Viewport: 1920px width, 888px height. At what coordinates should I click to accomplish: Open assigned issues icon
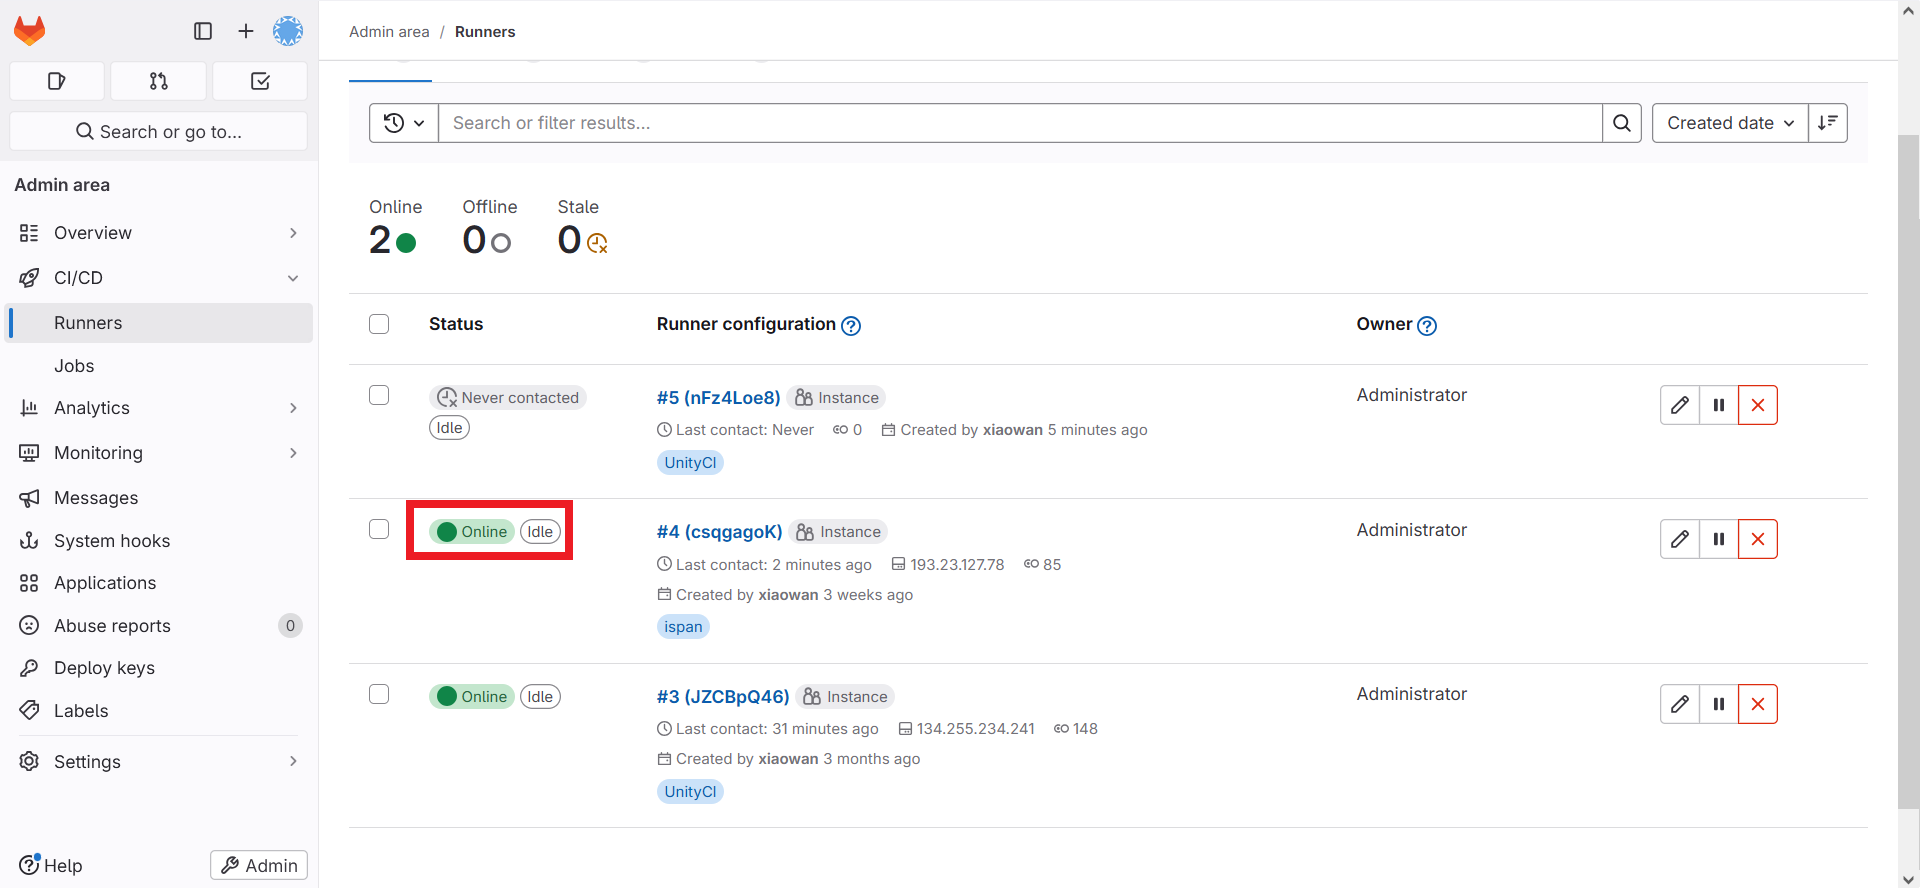[x=57, y=81]
